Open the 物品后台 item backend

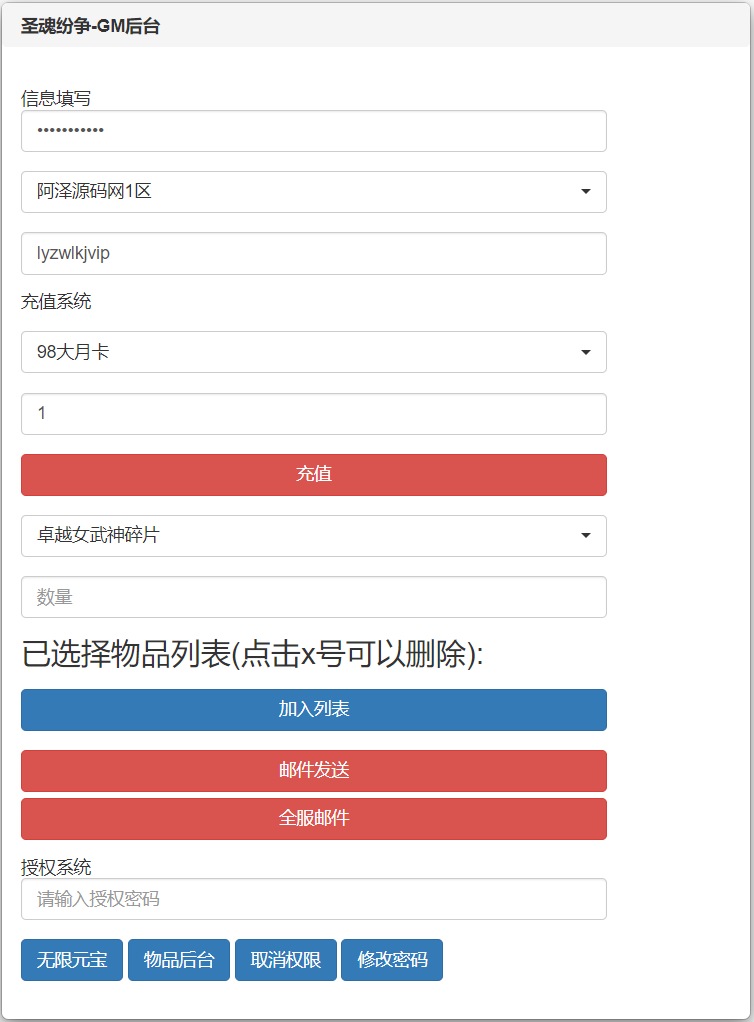pyautogui.click(x=178, y=959)
